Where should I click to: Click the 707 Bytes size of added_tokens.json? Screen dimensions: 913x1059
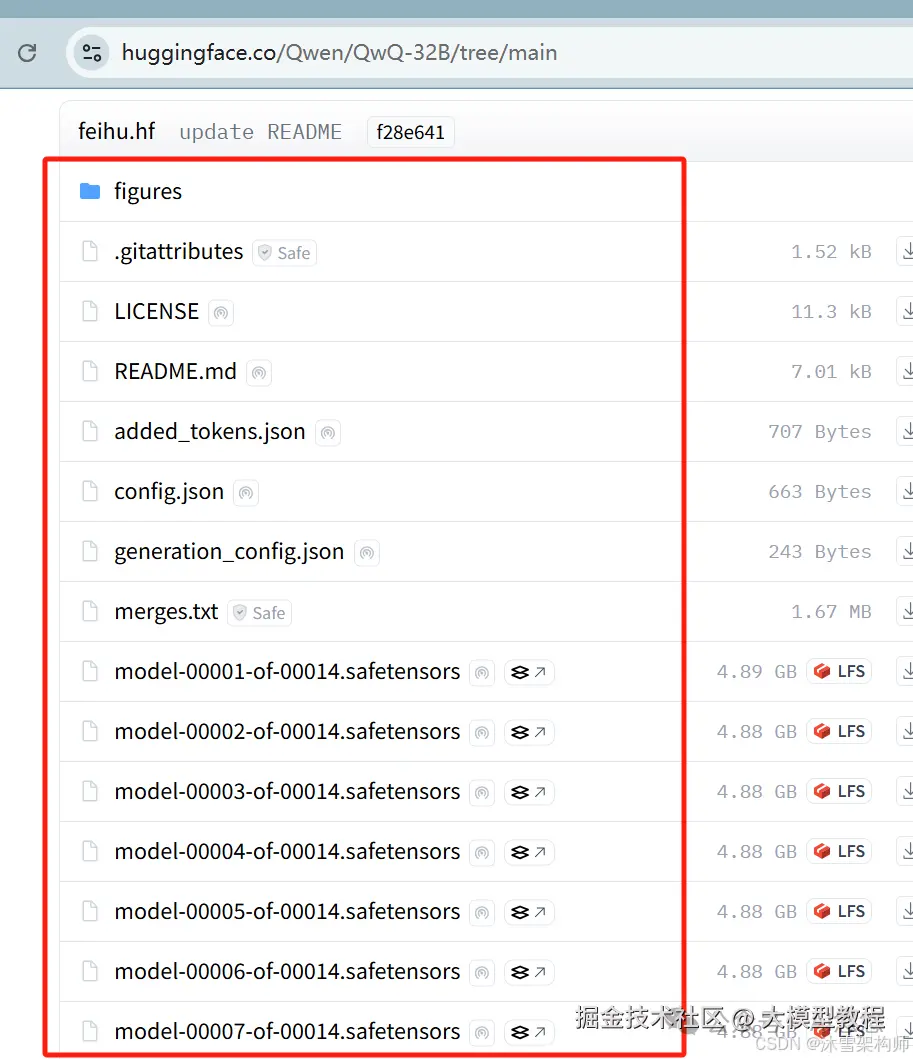(x=820, y=432)
